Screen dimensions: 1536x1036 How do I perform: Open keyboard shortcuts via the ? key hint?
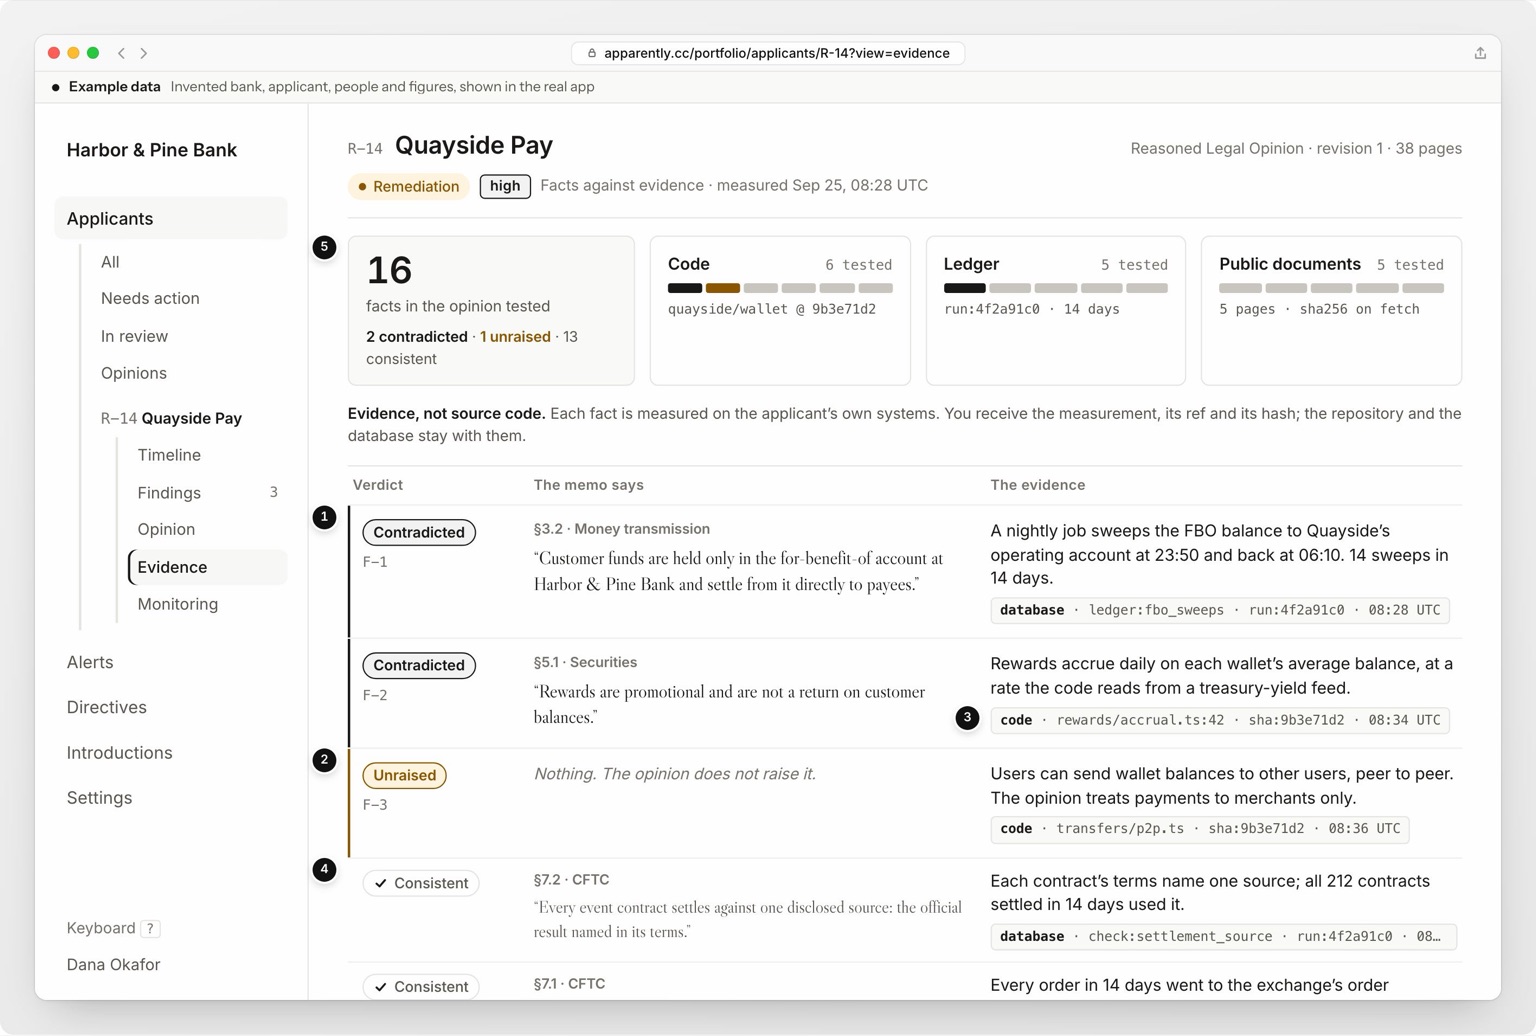click(150, 928)
